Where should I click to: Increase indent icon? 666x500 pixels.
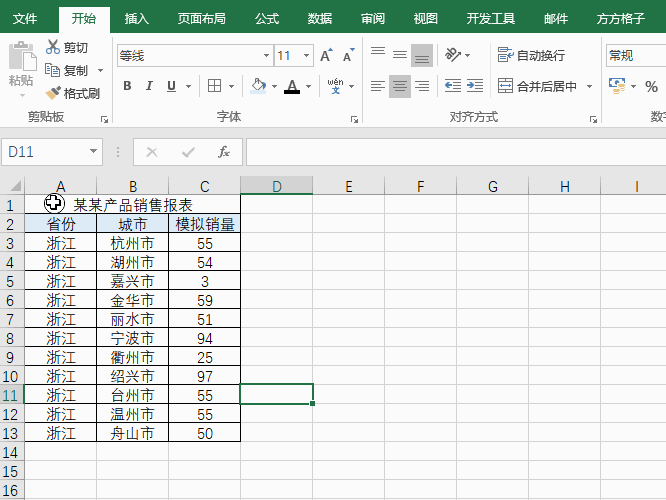(x=475, y=86)
